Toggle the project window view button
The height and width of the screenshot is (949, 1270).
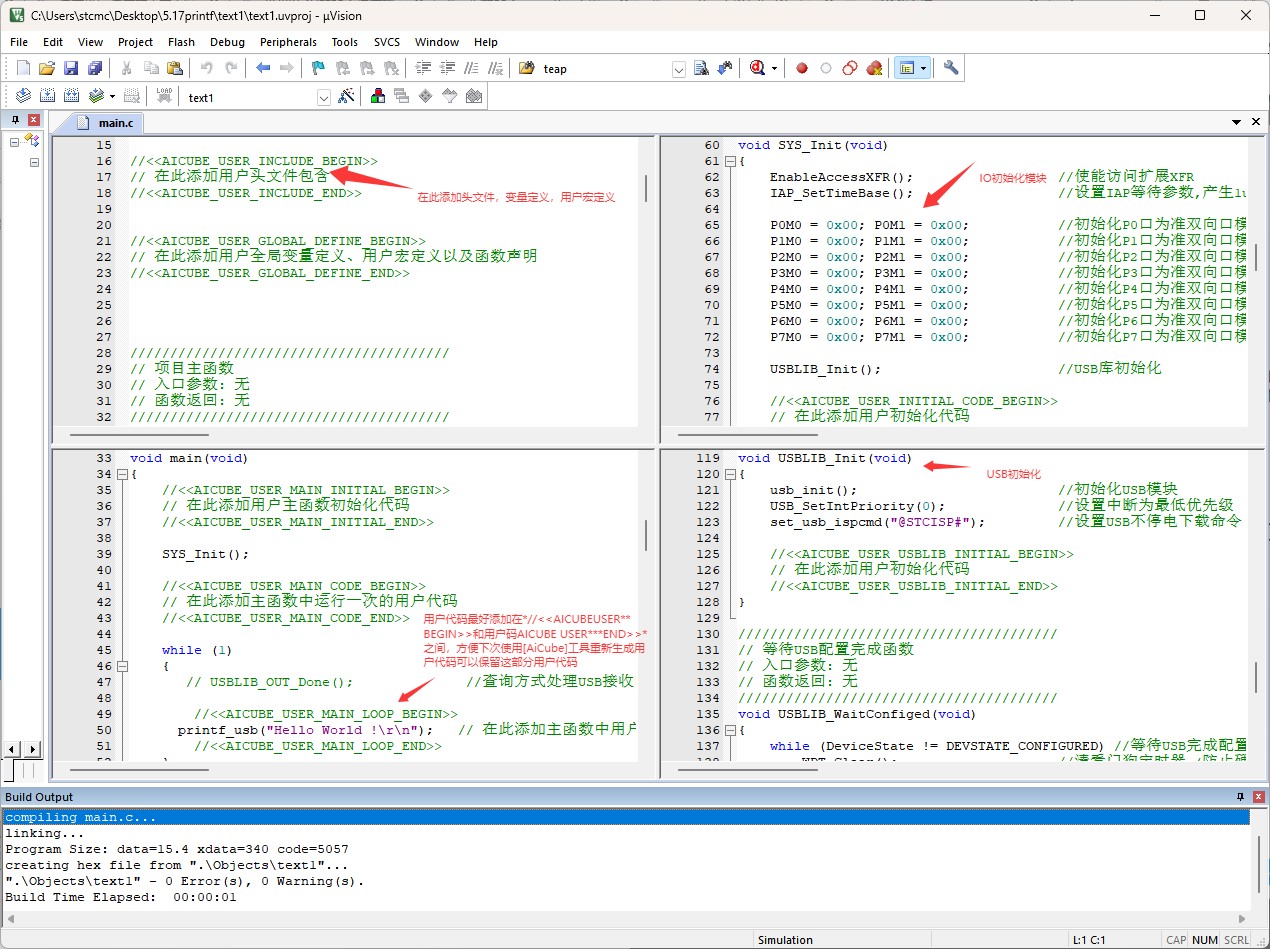click(906, 68)
